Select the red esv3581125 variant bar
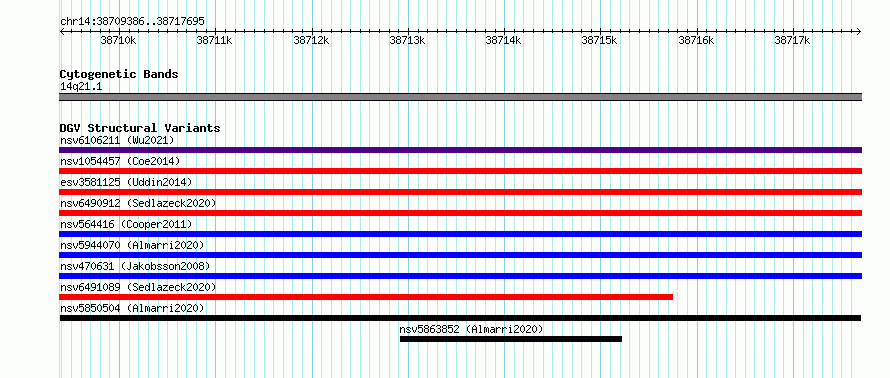 click(x=460, y=192)
